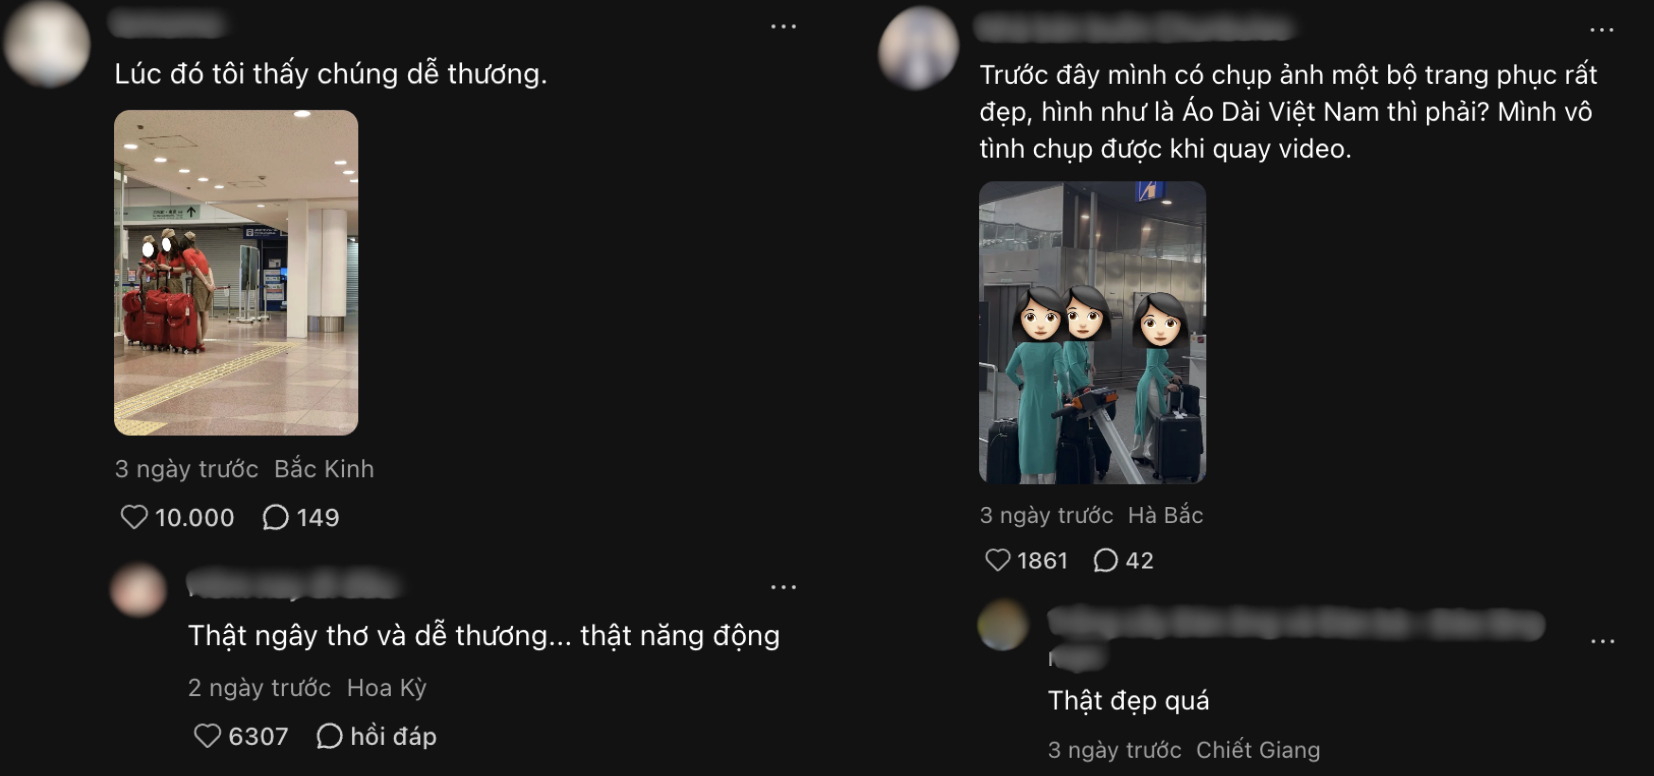The width and height of the screenshot is (1654, 776).
Task: Click the blurred username above 'Thật ngây thơ'
Action: coord(292,583)
